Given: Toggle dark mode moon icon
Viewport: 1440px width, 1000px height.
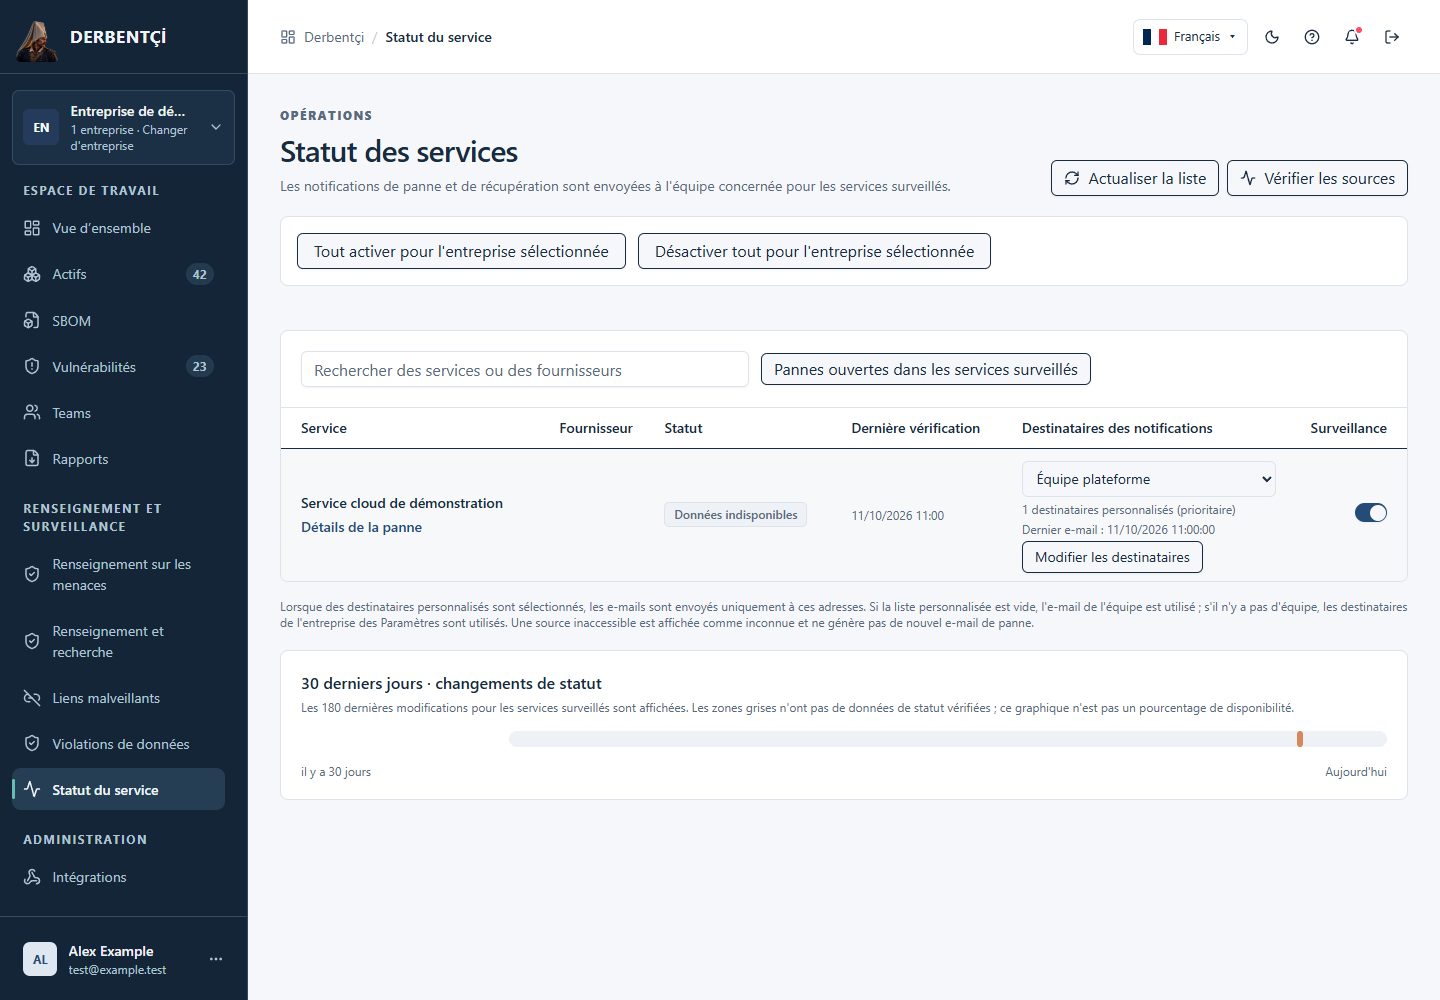Looking at the screenshot, I should [1272, 37].
